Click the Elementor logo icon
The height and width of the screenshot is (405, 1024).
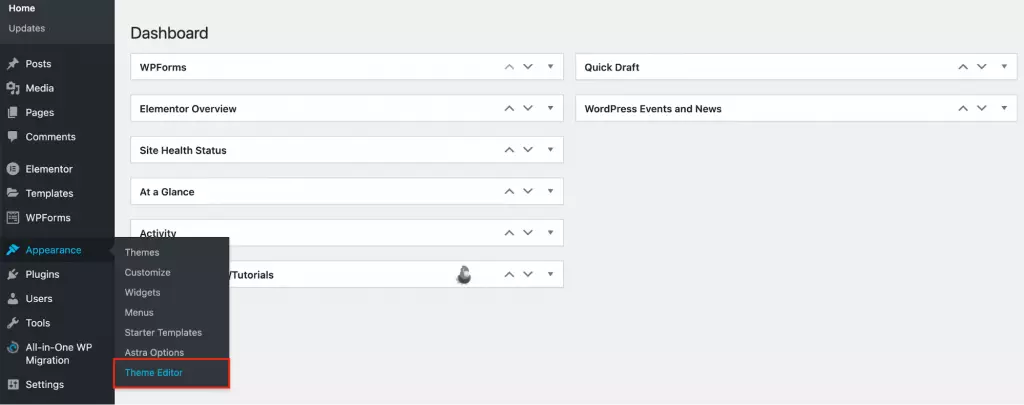13,169
